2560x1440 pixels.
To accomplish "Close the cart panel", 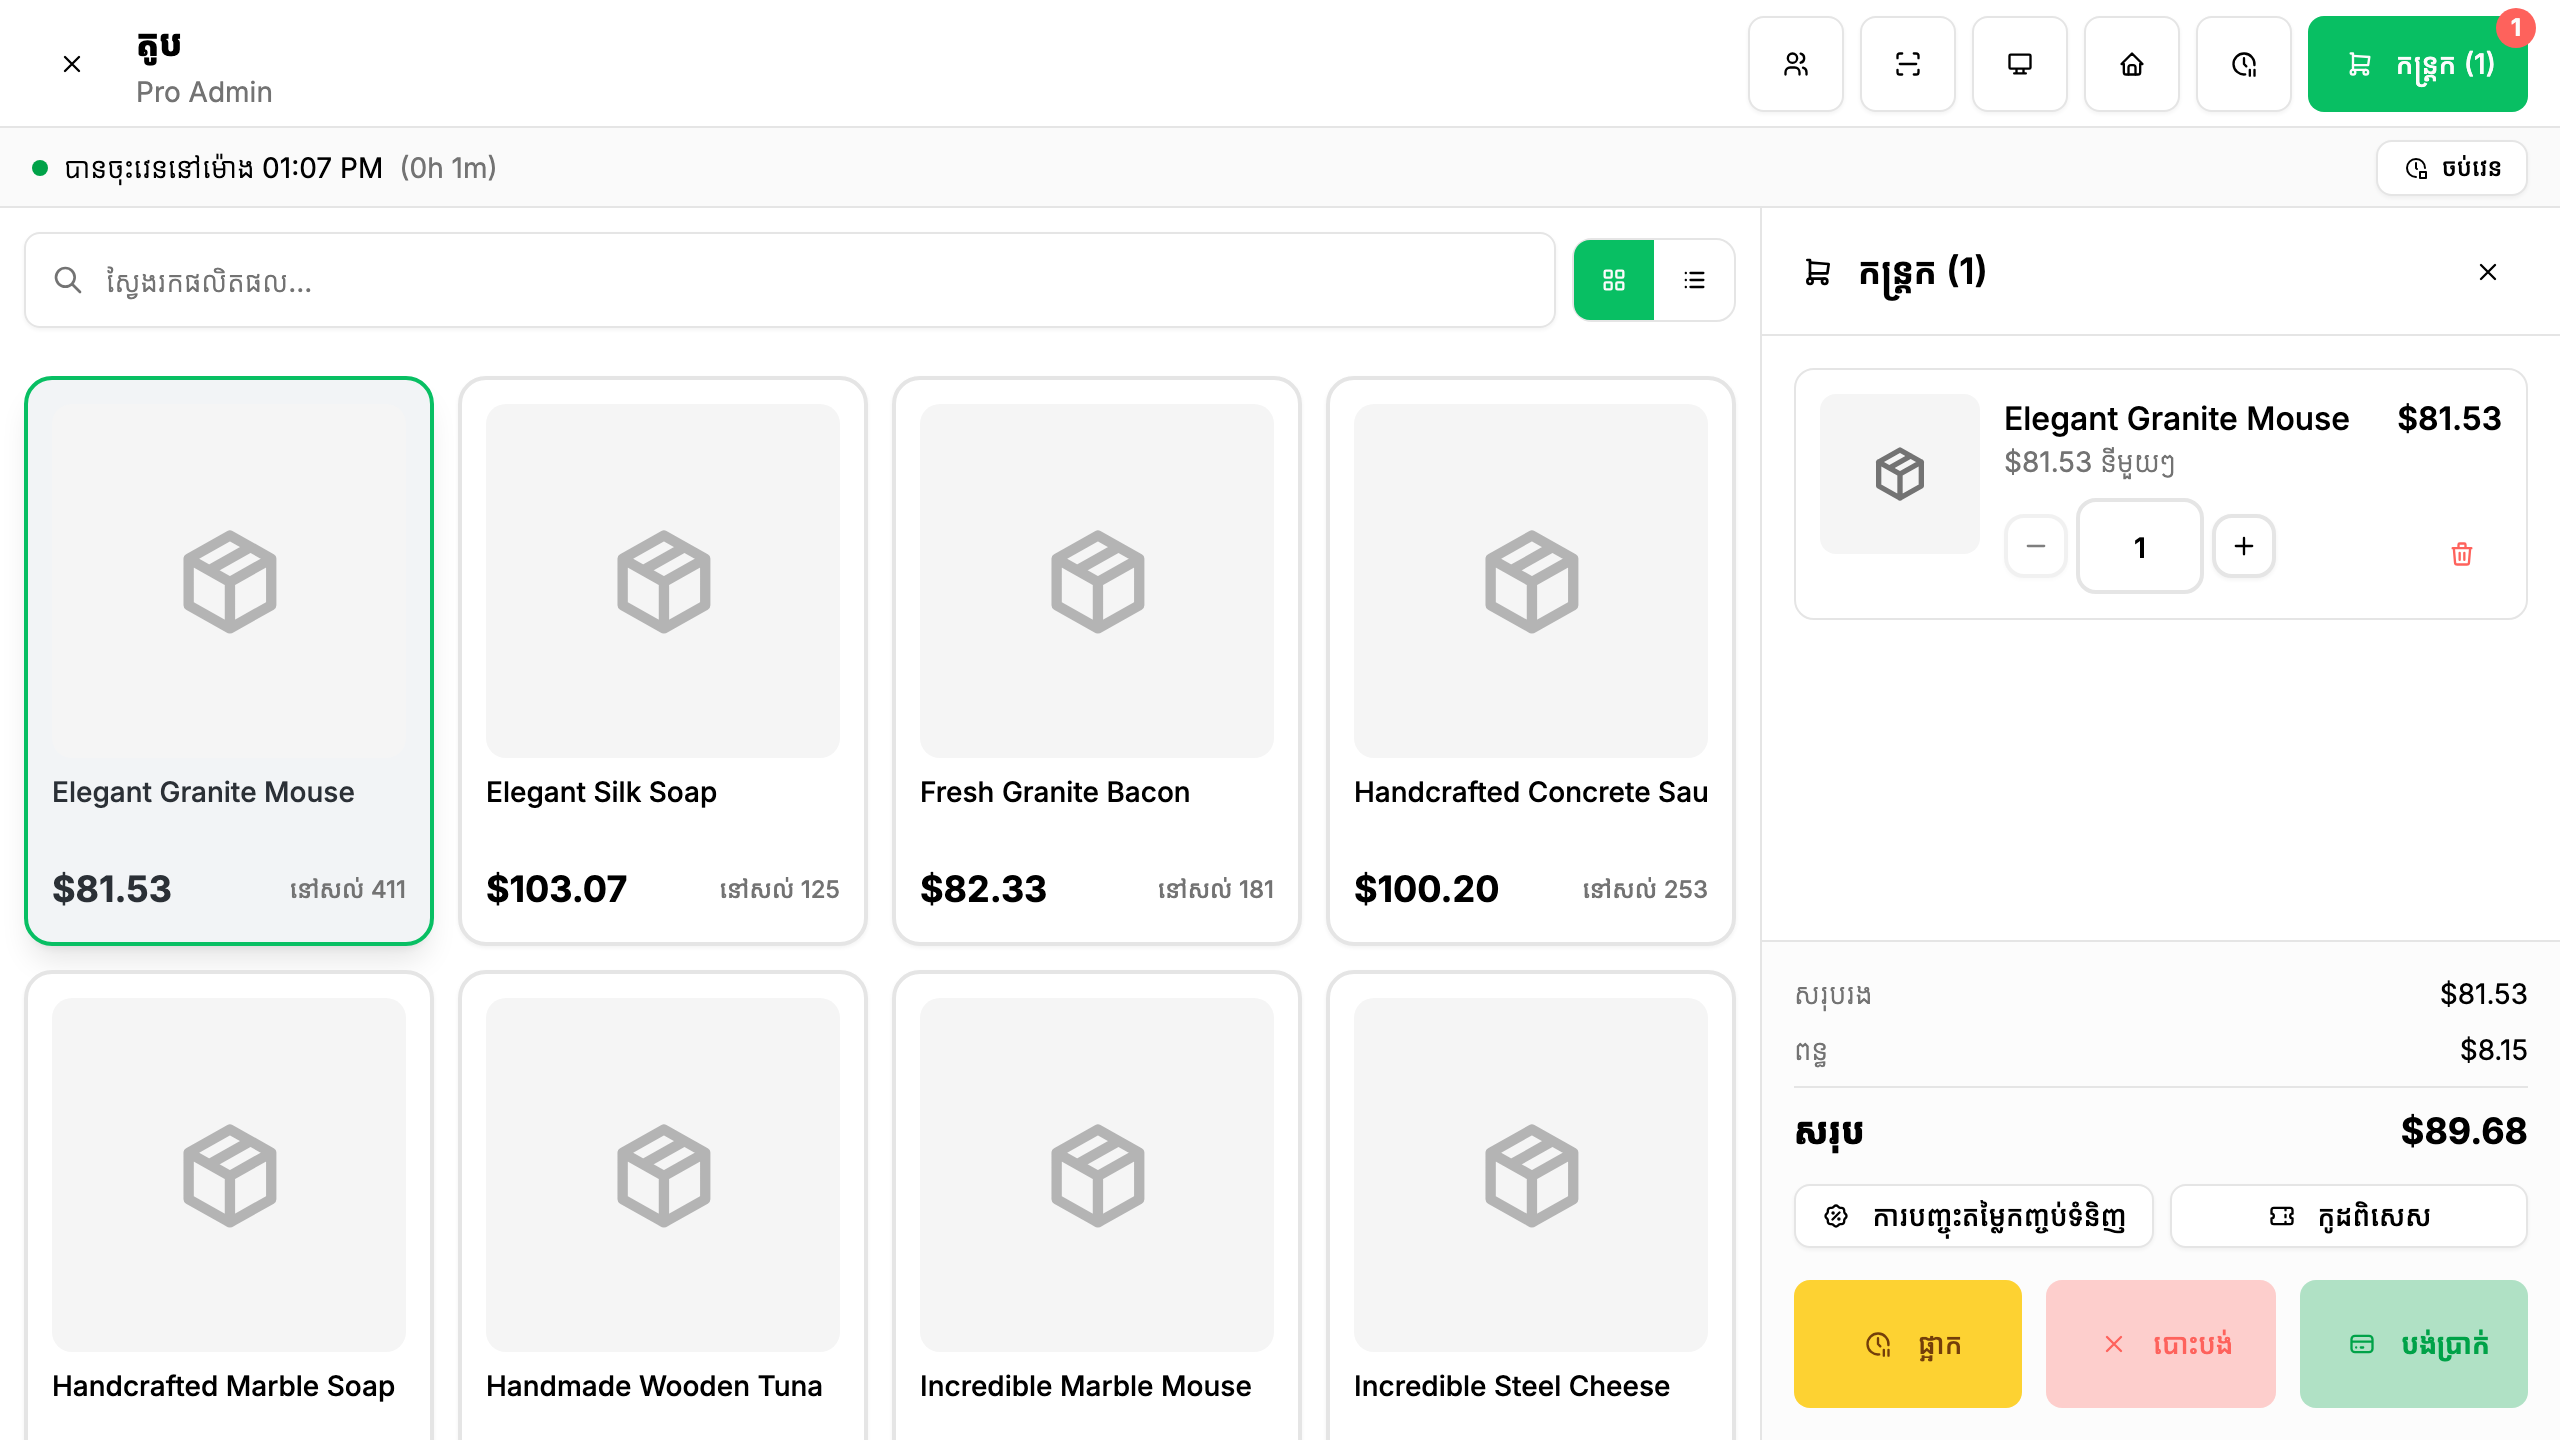I will [2488, 272].
